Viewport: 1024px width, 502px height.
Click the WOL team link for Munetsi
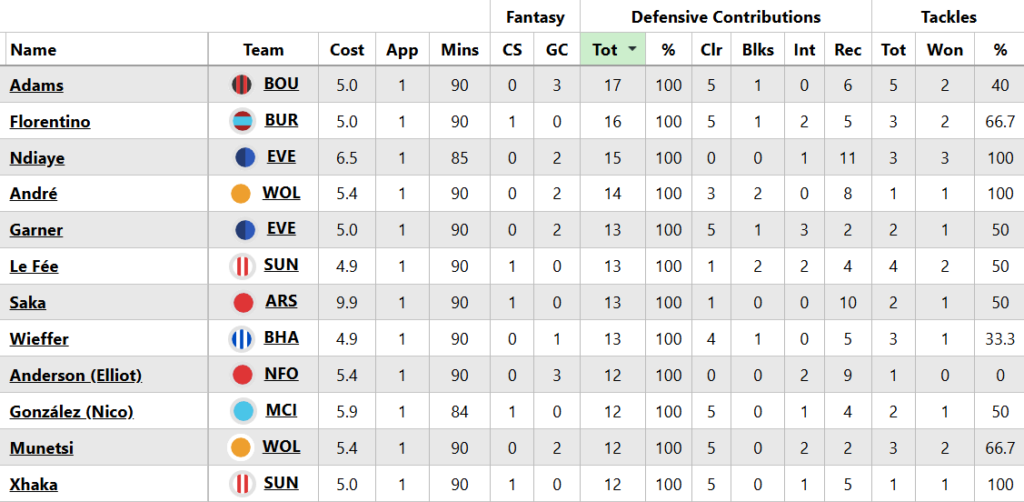tap(281, 446)
